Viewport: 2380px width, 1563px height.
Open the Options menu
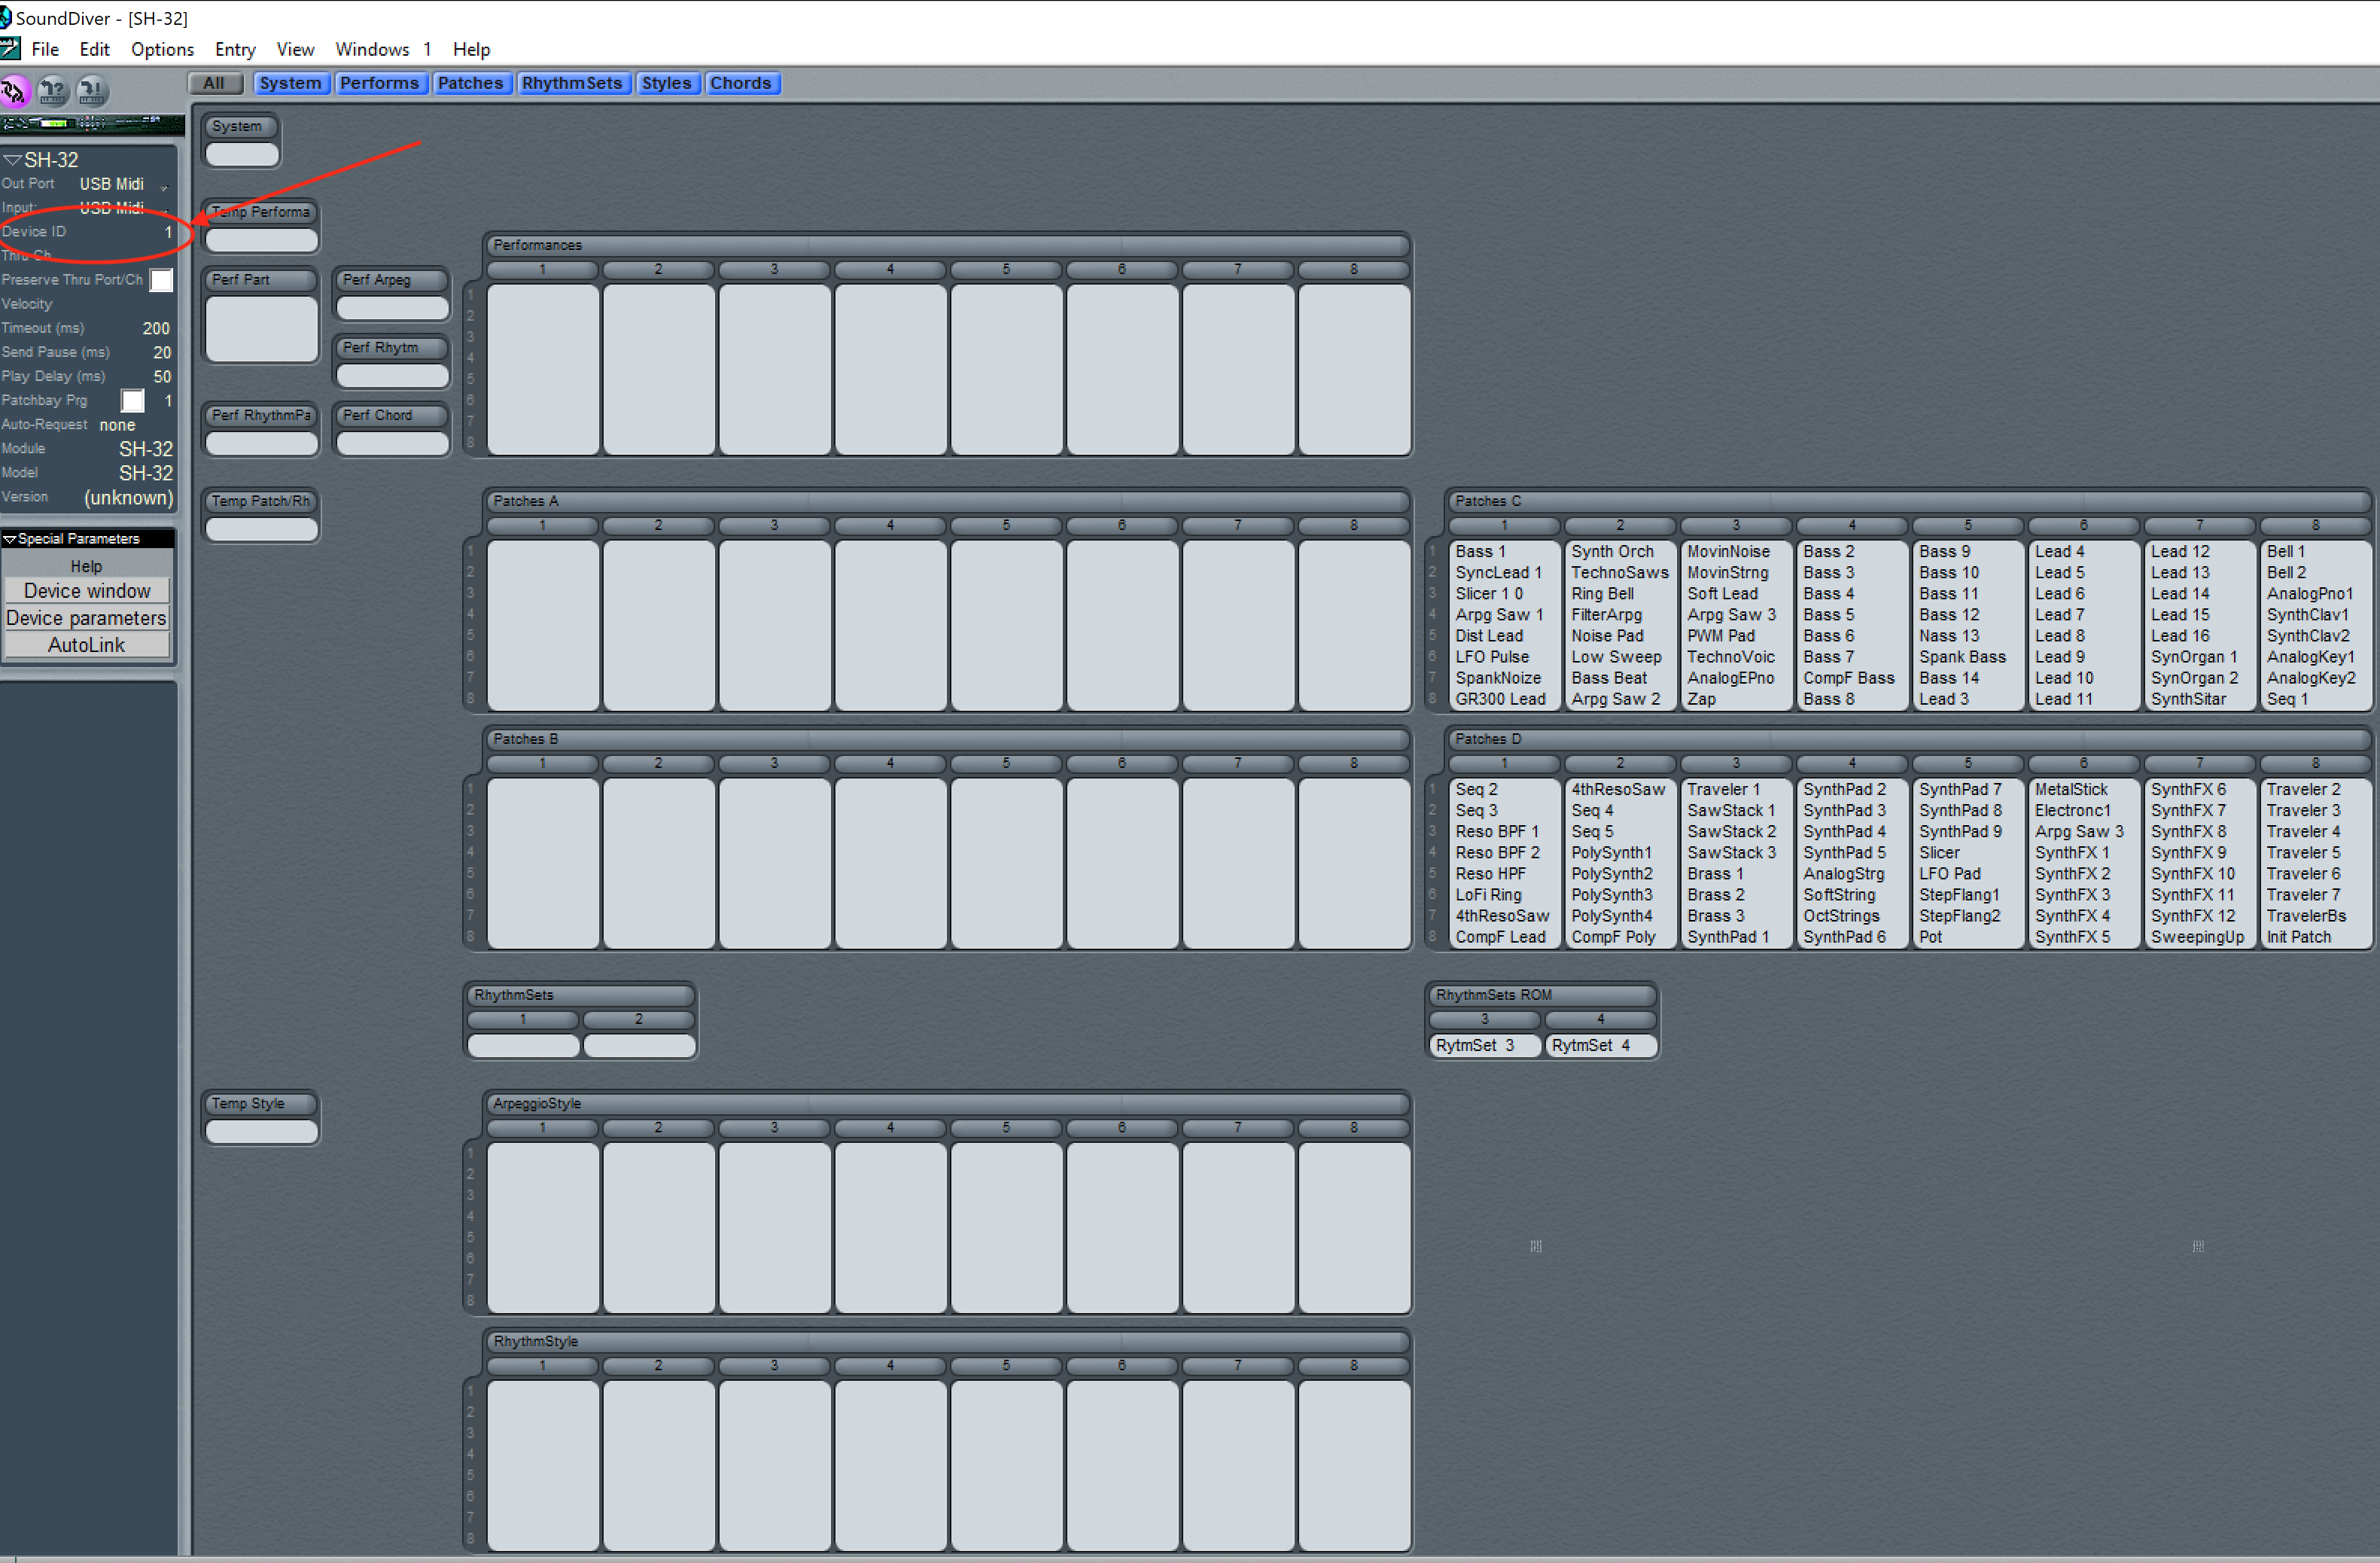[x=162, y=49]
